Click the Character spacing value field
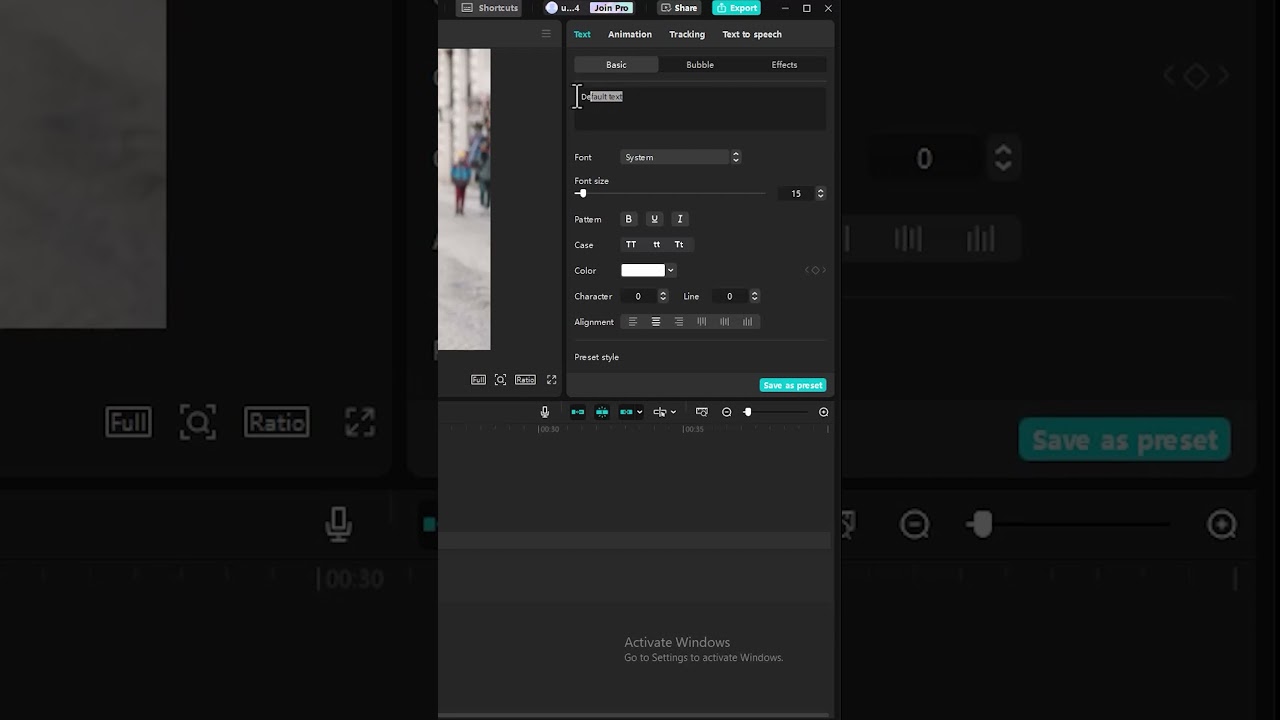 tap(638, 296)
